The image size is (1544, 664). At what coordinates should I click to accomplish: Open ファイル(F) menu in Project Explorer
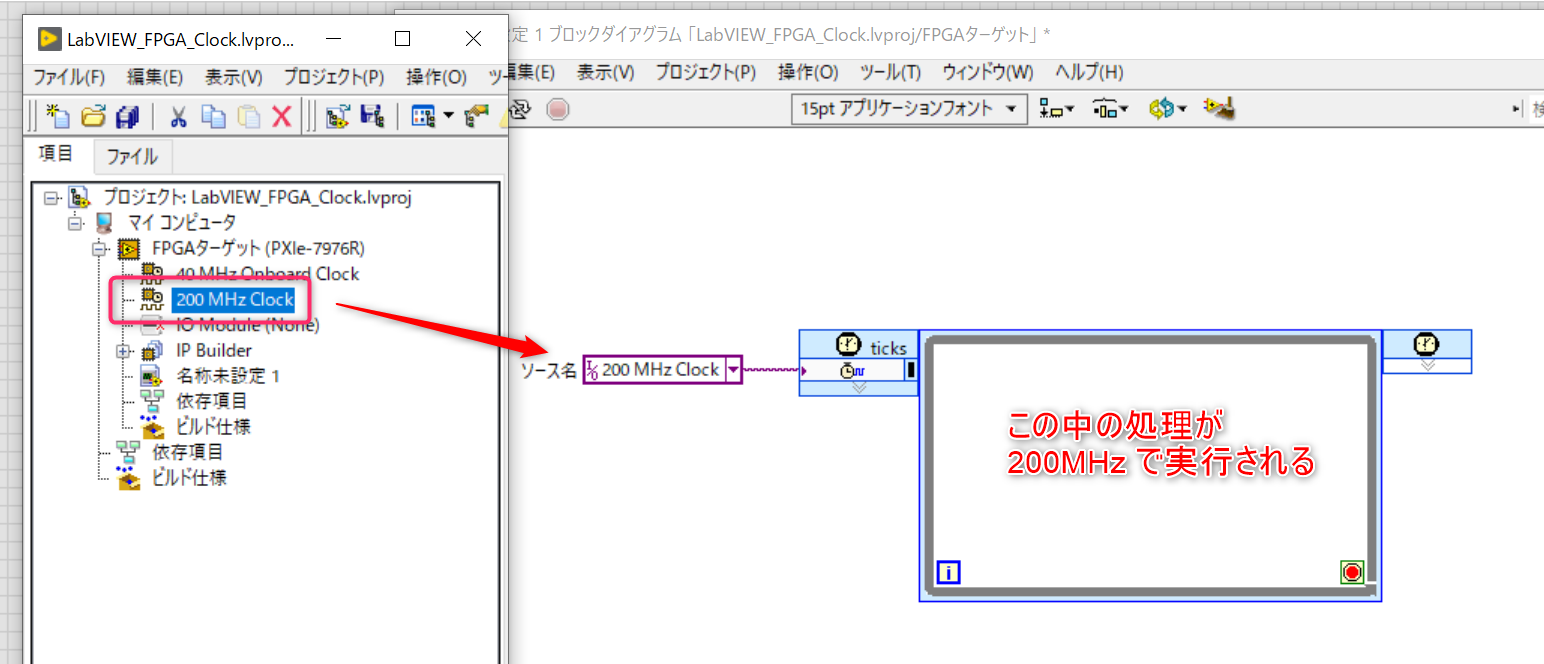(x=69, y=77)
